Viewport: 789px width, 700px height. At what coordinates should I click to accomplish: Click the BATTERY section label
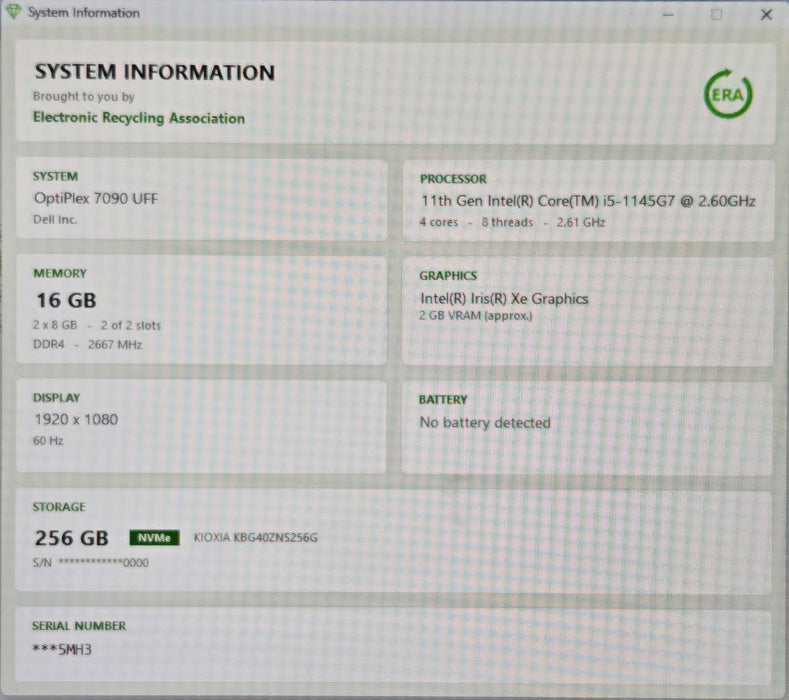click(443, 400)
